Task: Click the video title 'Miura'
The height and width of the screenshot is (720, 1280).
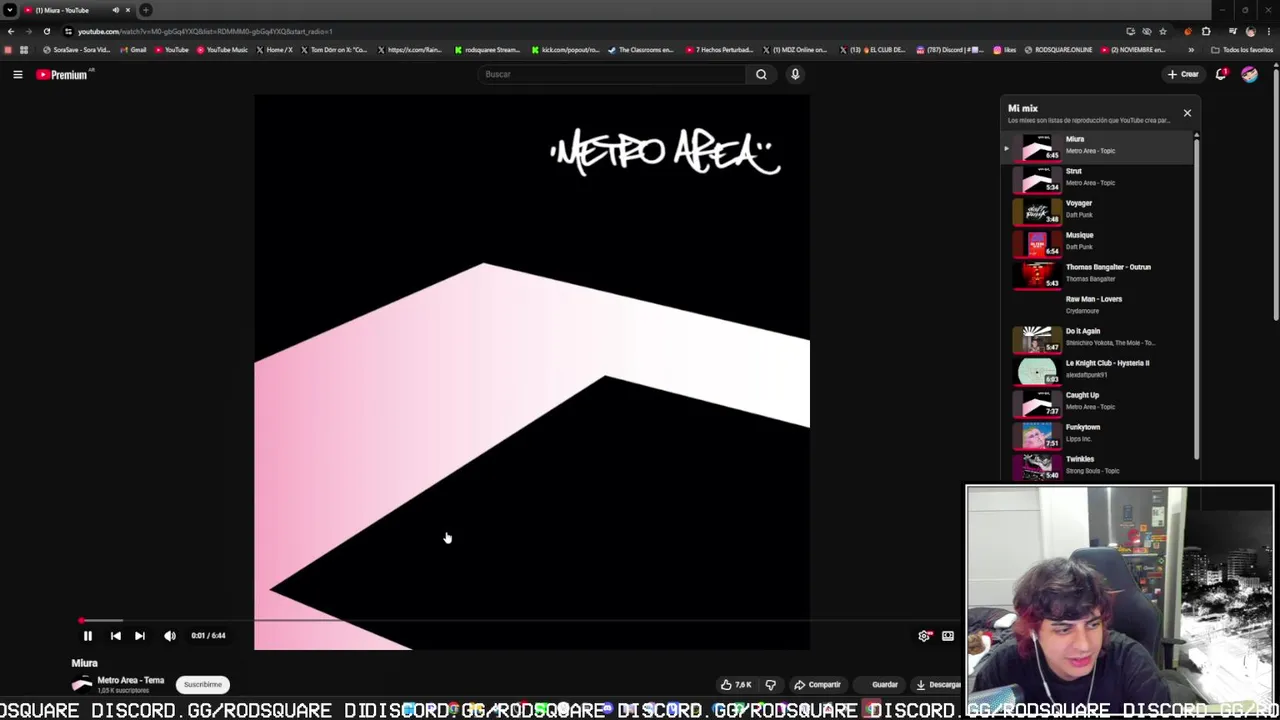Action: point(84,663)
